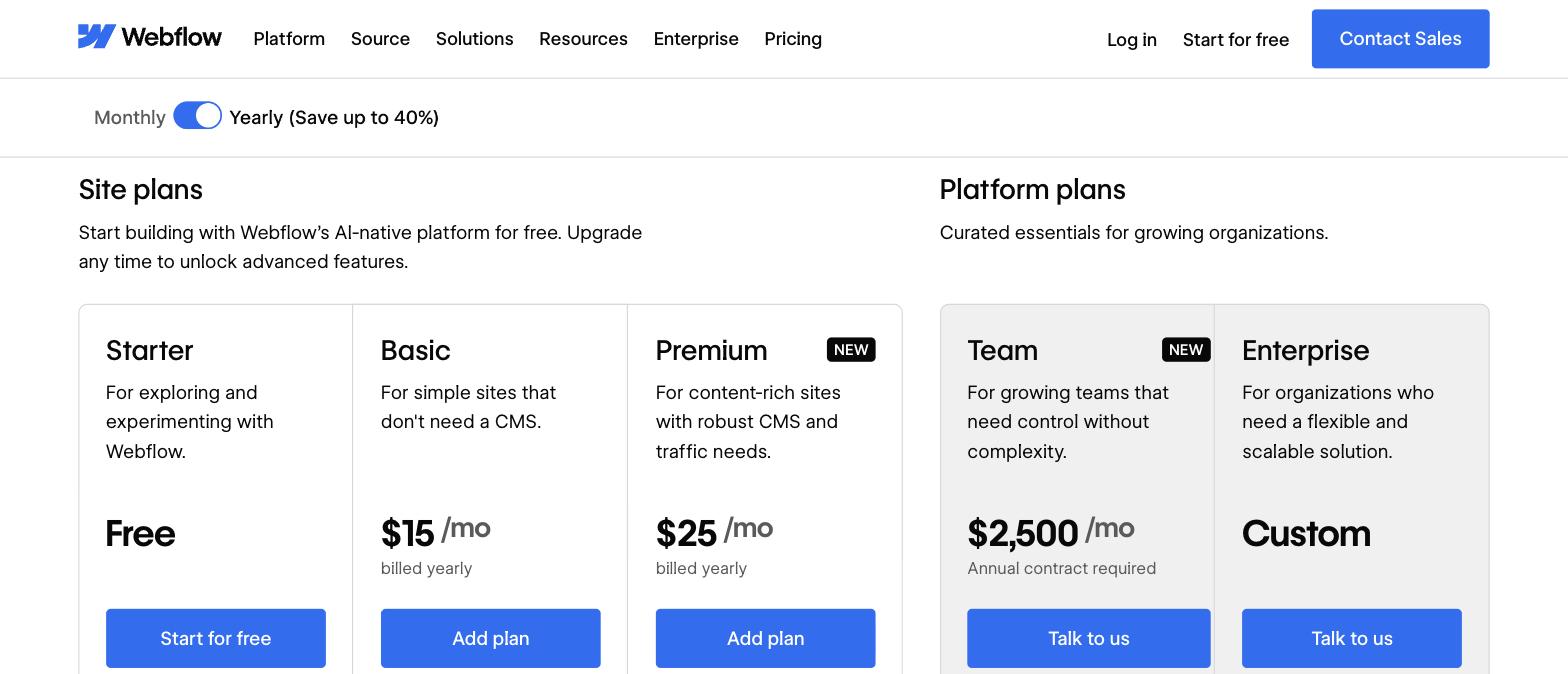The width and height of the screenshot is (1568, 674).
Task: Click the Enterprise plan card title
Action: pyautogui.click(x=1305, y=351)
